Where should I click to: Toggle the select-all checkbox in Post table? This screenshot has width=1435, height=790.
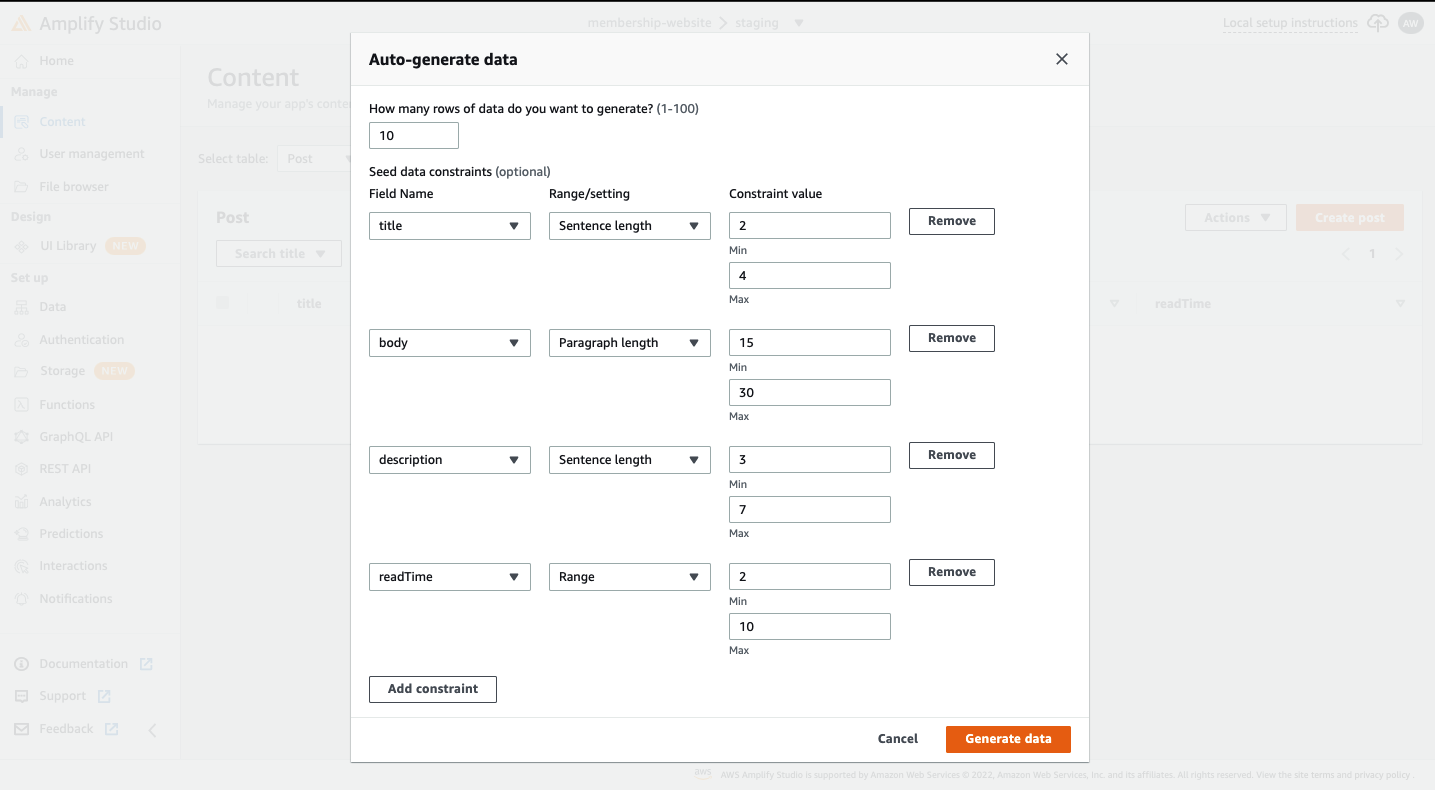tap(223, 303)
